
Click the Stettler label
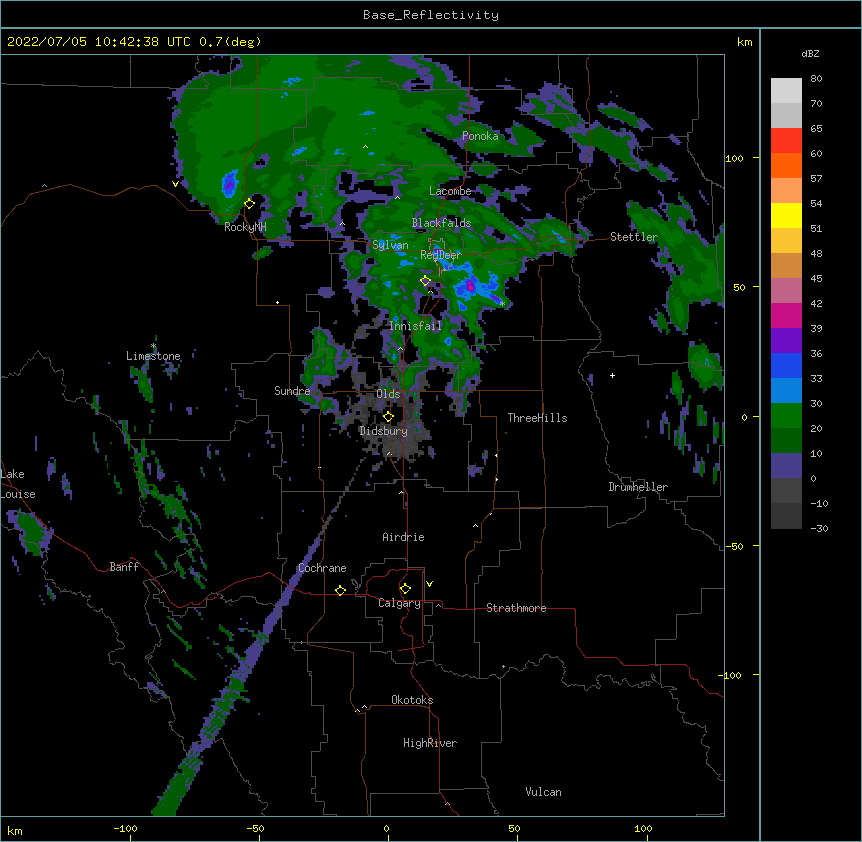(x=634, y=237)
